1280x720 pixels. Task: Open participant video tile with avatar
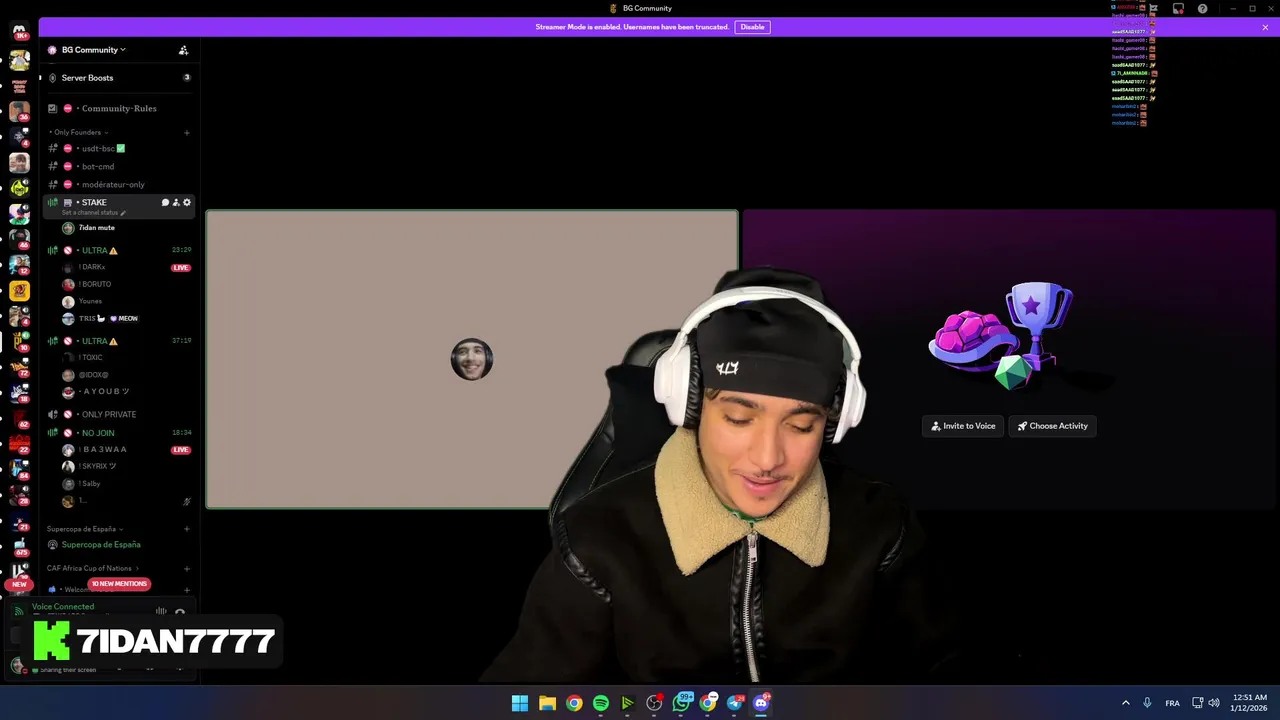pos(472,359)
